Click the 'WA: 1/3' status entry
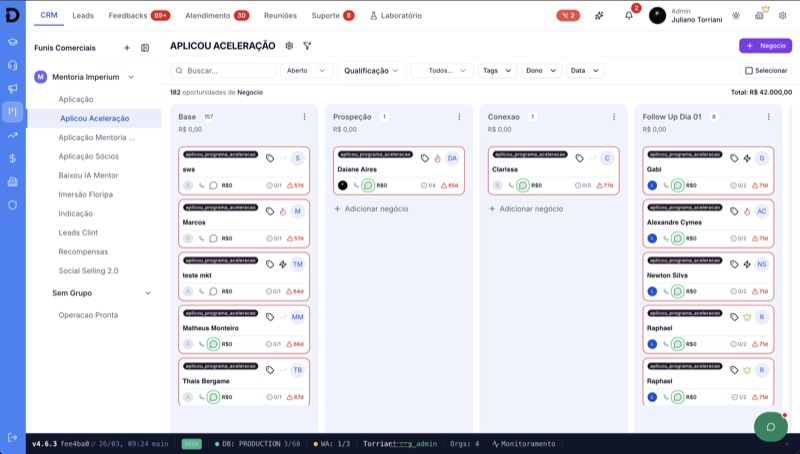This screenshot has width=800, height=454. pos(332,444)
